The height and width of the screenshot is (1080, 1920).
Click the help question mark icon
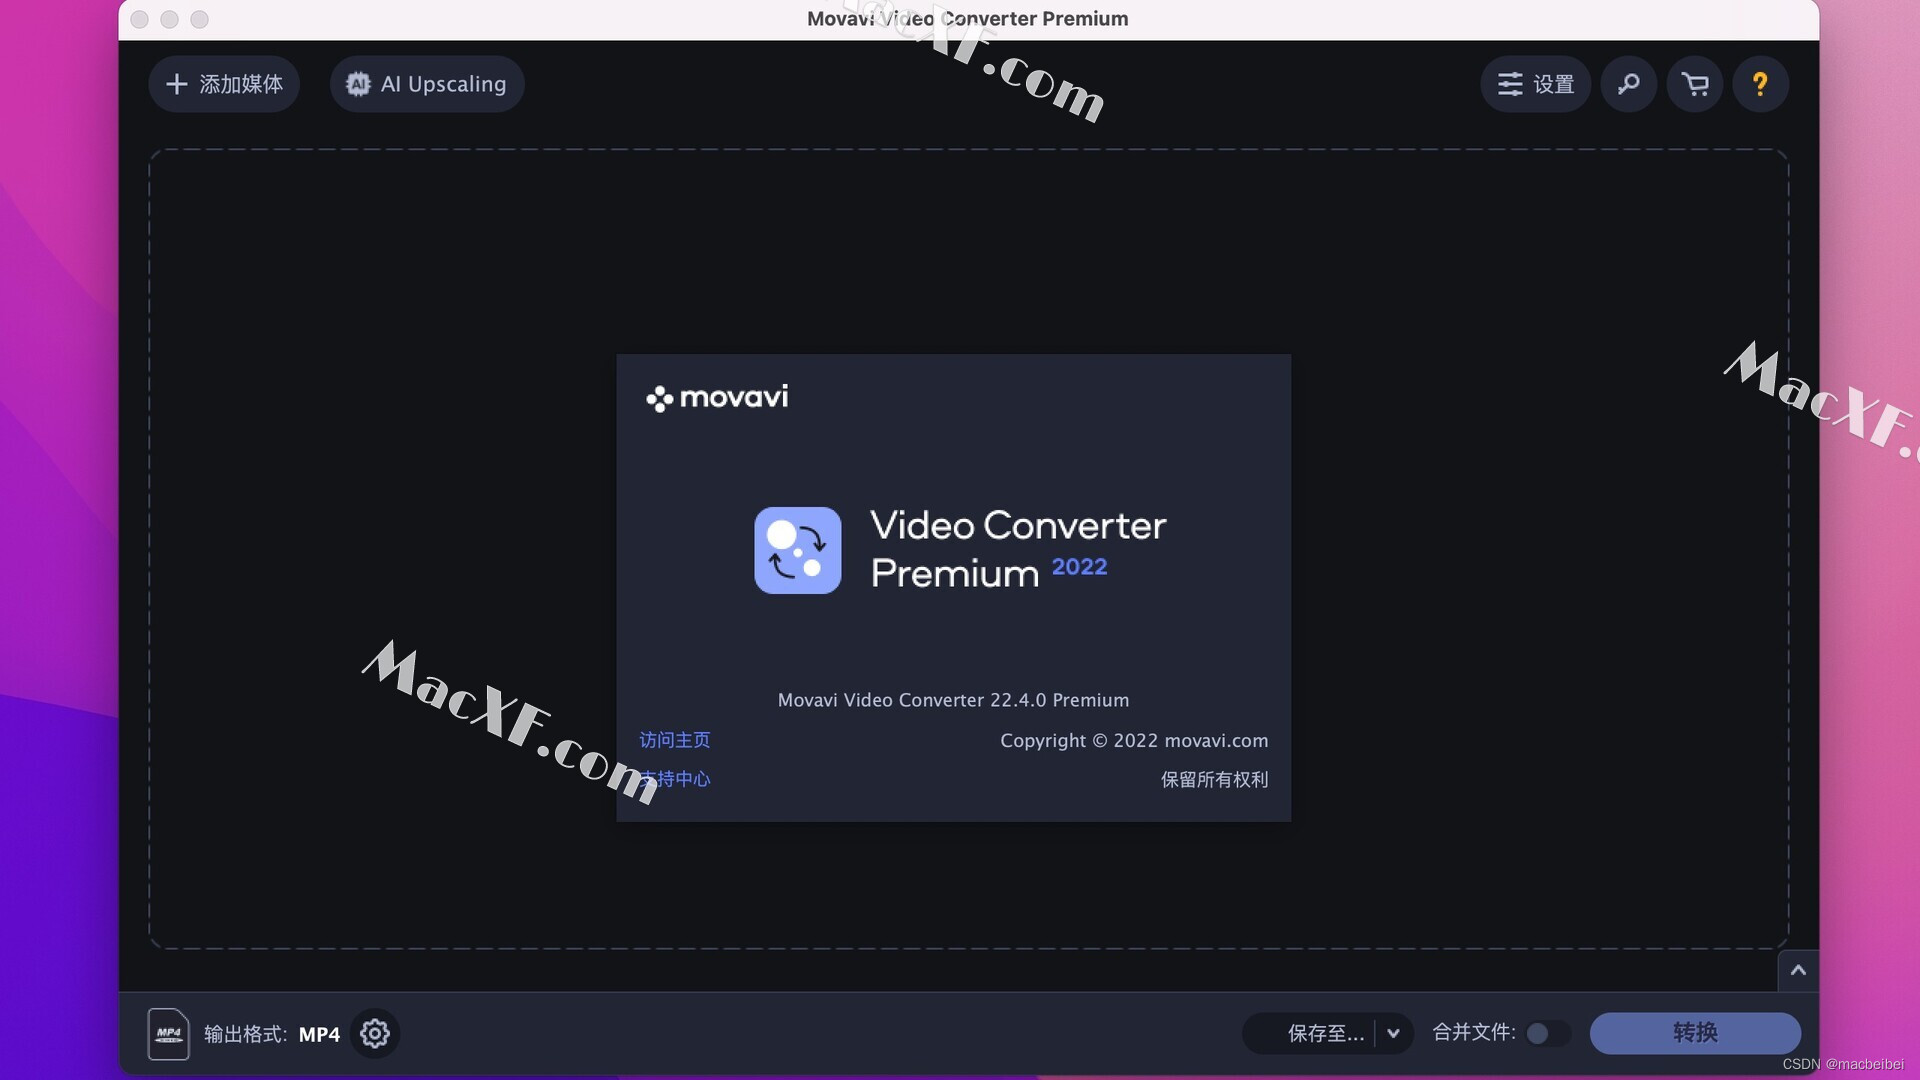(1760, 84)
